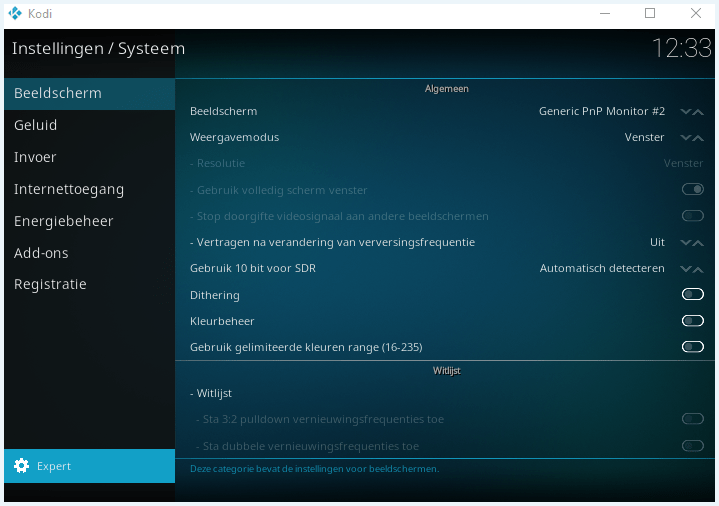Enable the Kleurbeheer switch
Screen dimensions: 719x506
coord(692,321)
